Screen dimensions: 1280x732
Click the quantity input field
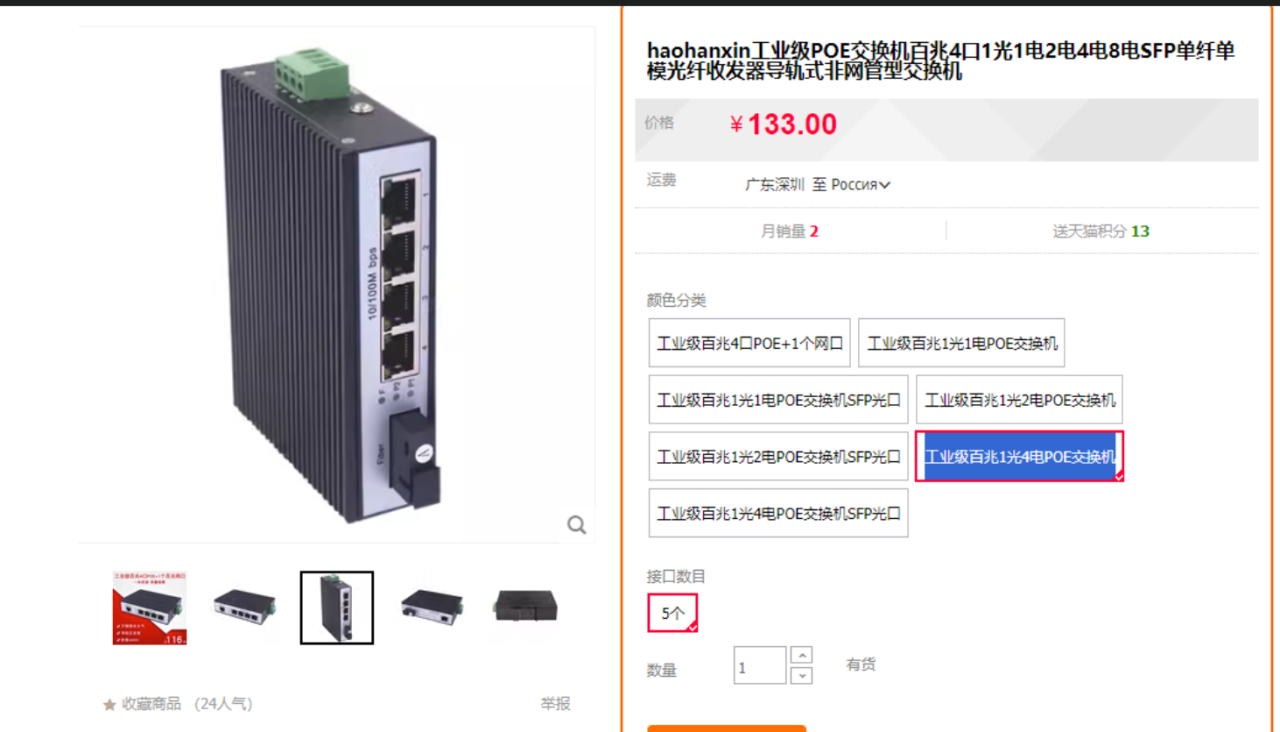pyautogui.click(x=760, y=666)
